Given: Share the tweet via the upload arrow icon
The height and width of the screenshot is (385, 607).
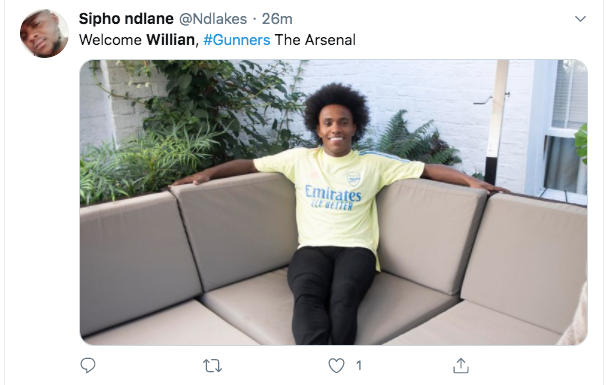Looking at the screenshot, I should (461, 365).
